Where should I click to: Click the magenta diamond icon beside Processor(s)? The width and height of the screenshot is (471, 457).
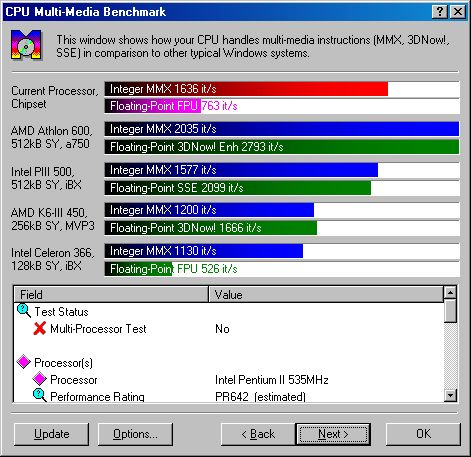point(24,362)
